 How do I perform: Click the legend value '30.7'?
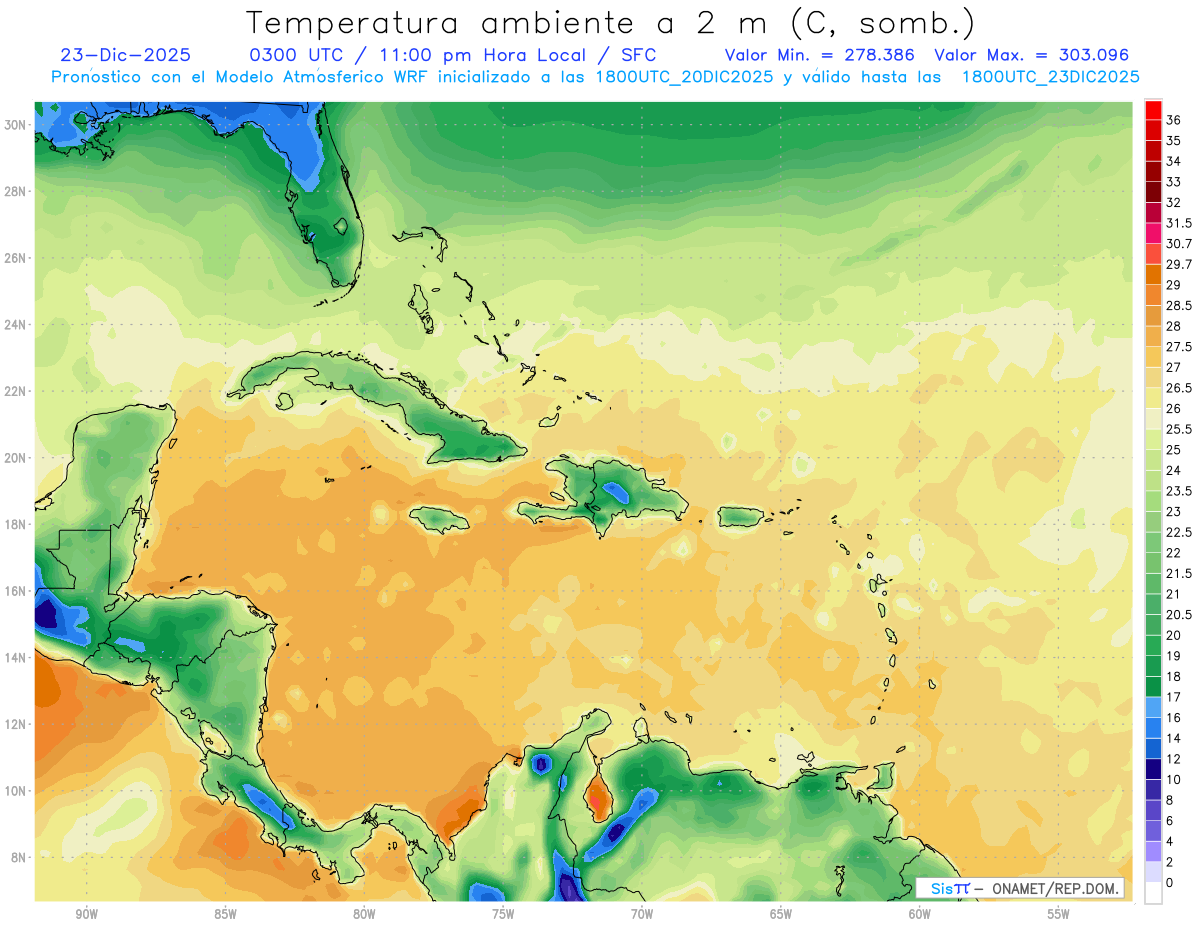tap(1179, 244)
